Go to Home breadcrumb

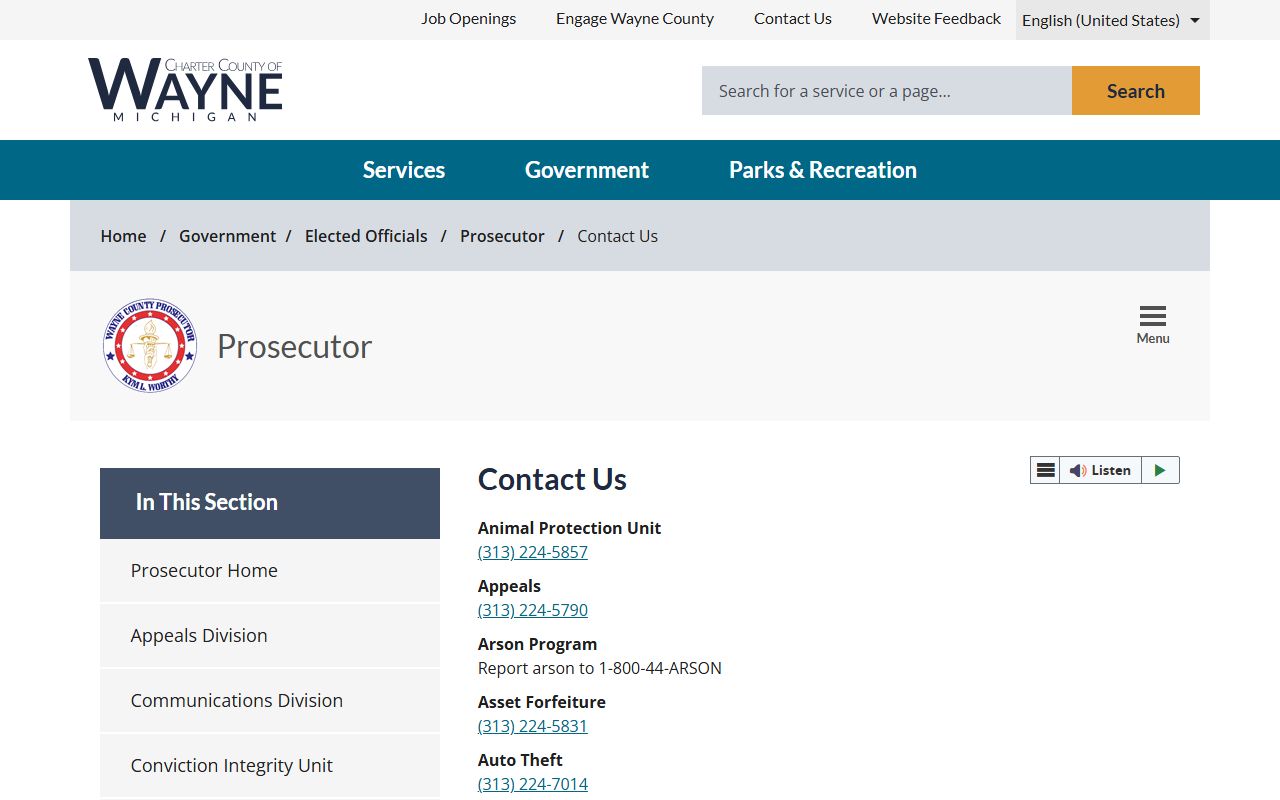pos(123,236)
